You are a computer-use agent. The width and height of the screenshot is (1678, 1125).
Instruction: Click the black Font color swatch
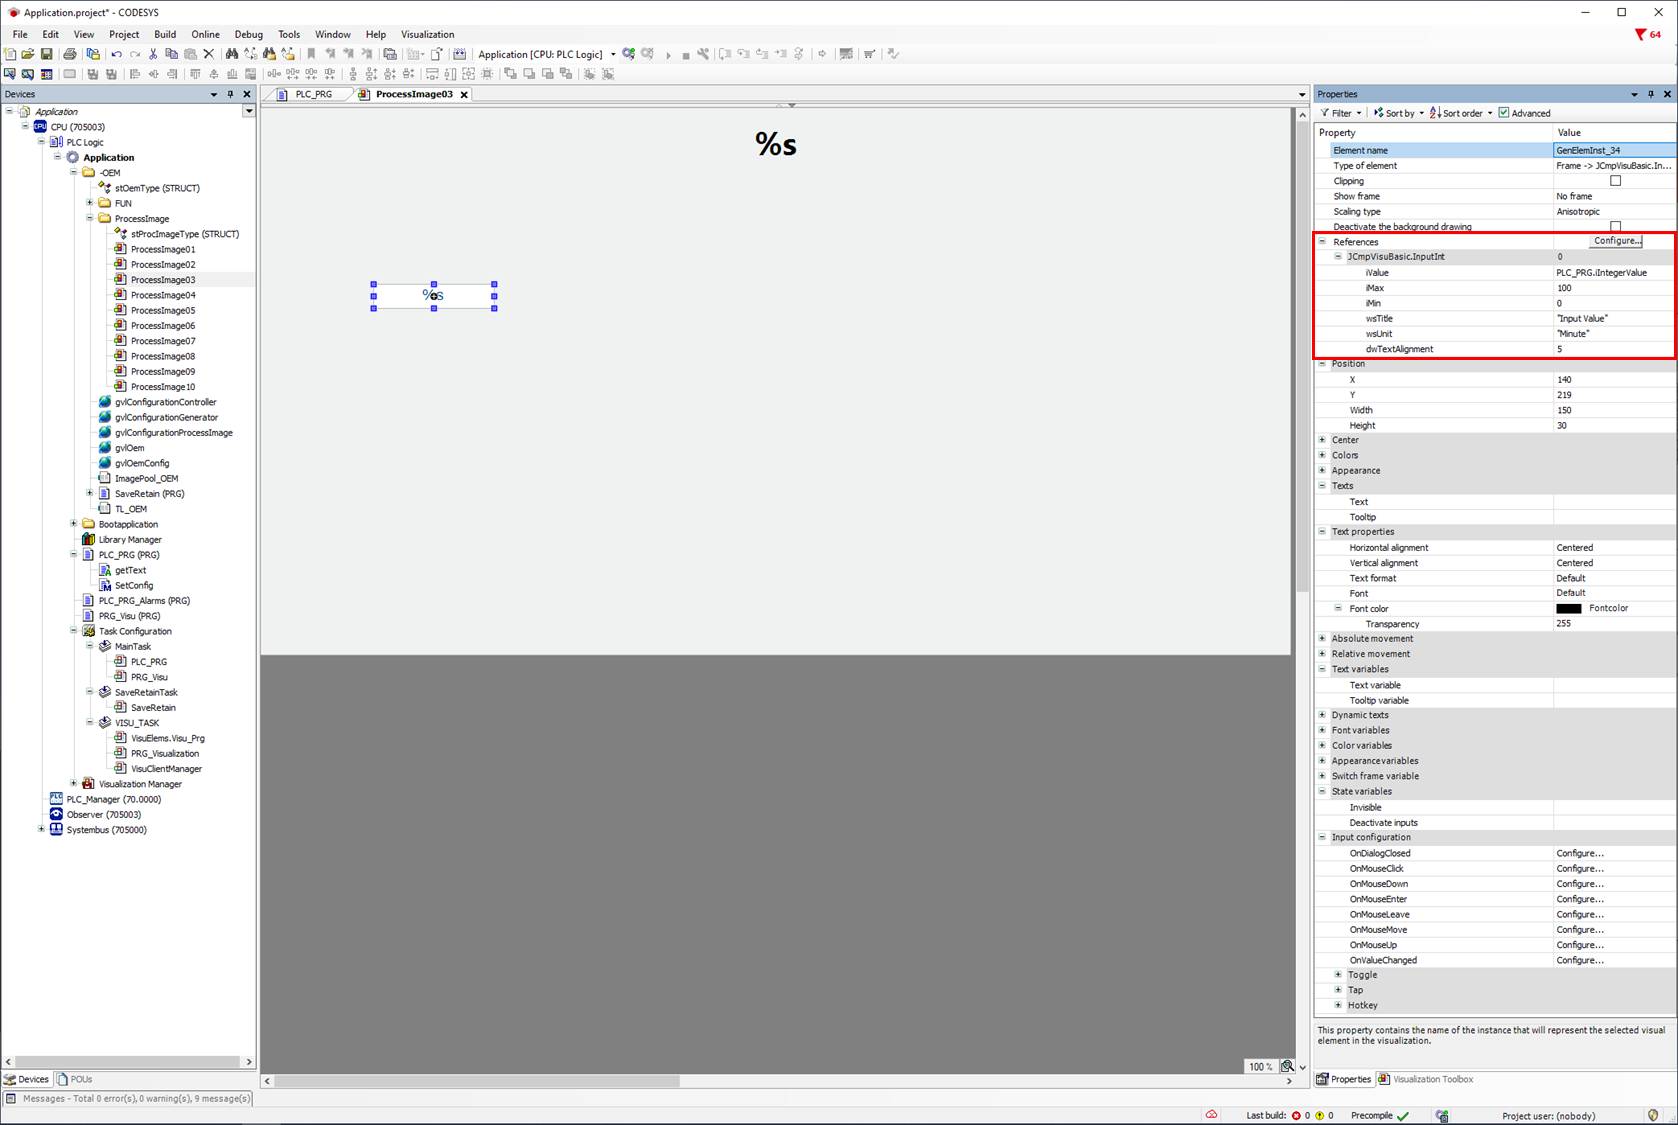point(1568,609)
